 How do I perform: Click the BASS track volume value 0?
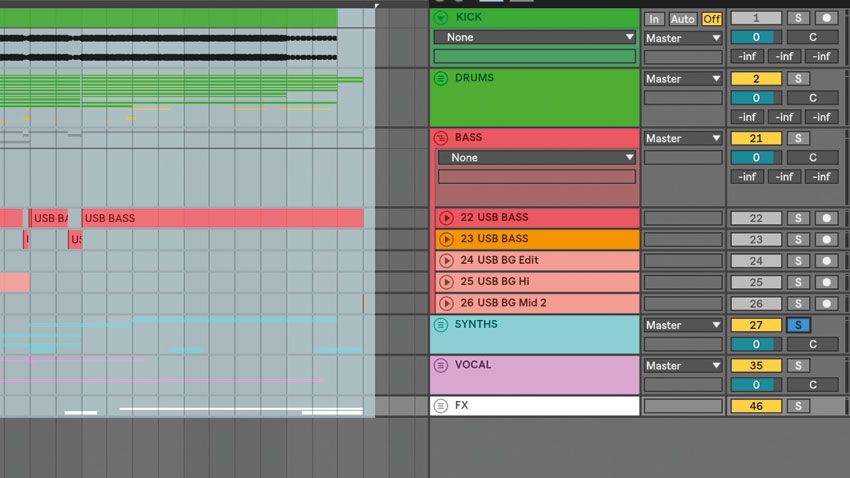(x=756, y=158)
